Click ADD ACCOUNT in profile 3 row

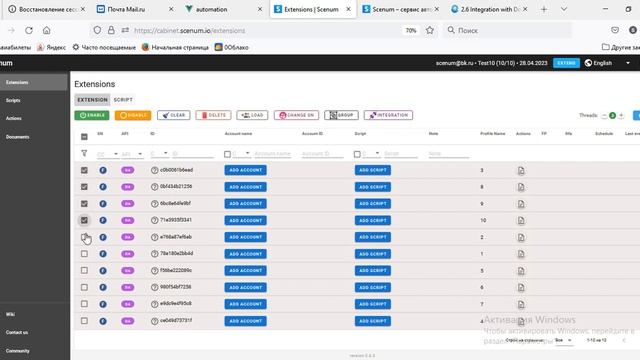tap(245, 170)
